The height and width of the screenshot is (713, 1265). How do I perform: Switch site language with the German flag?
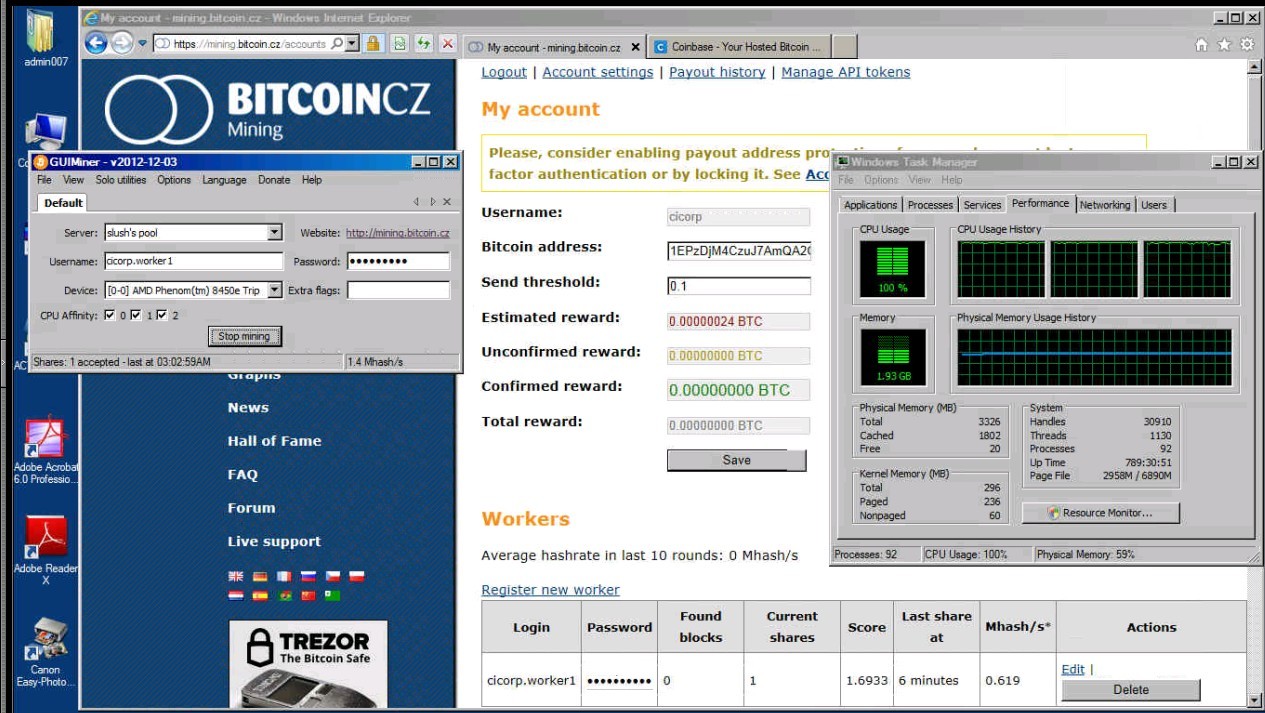tap(260, 576)
